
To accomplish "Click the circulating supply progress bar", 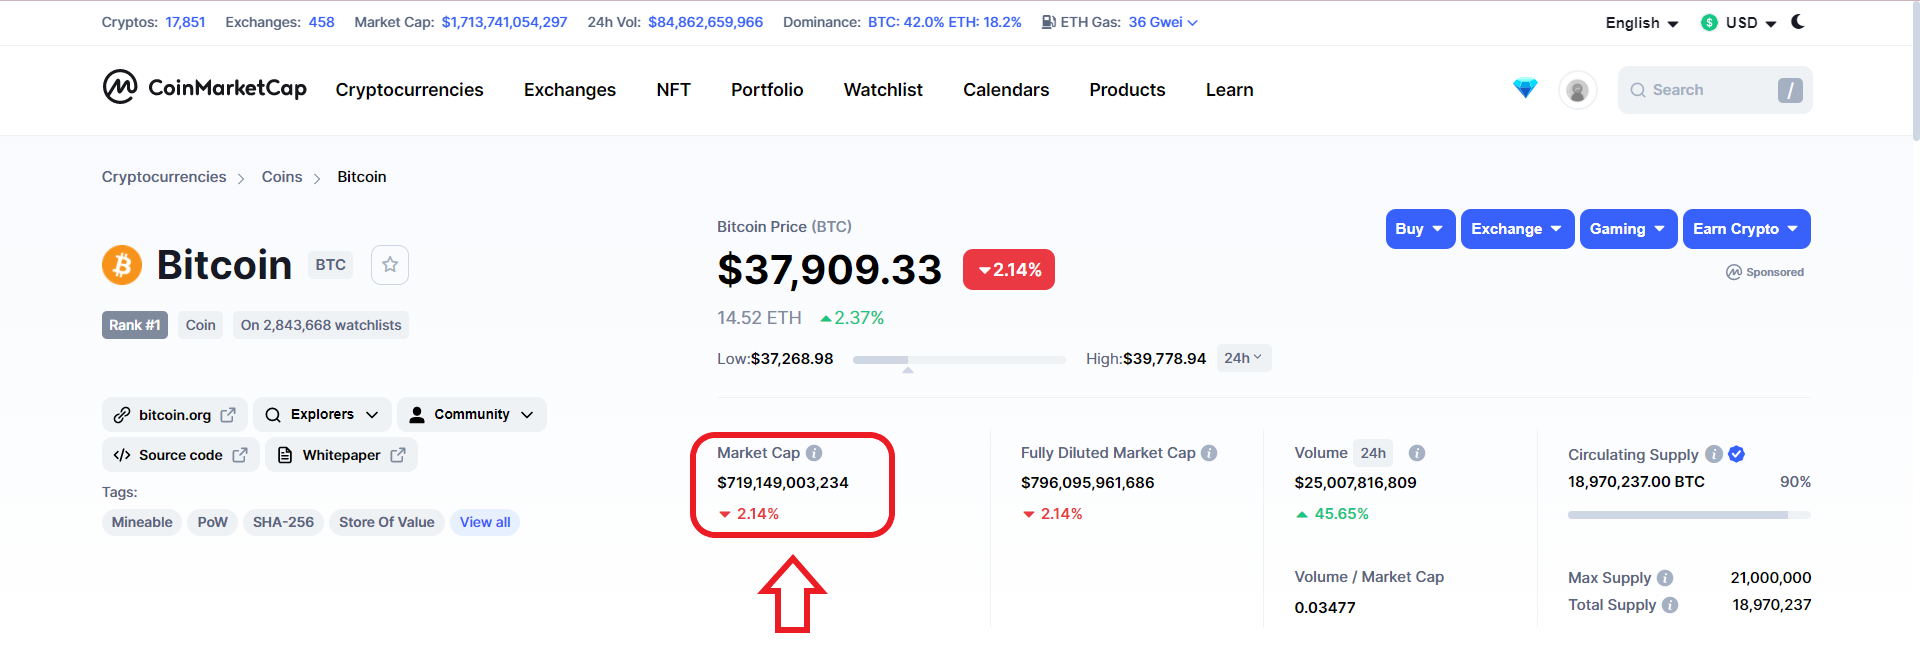I will [1689, 515].
